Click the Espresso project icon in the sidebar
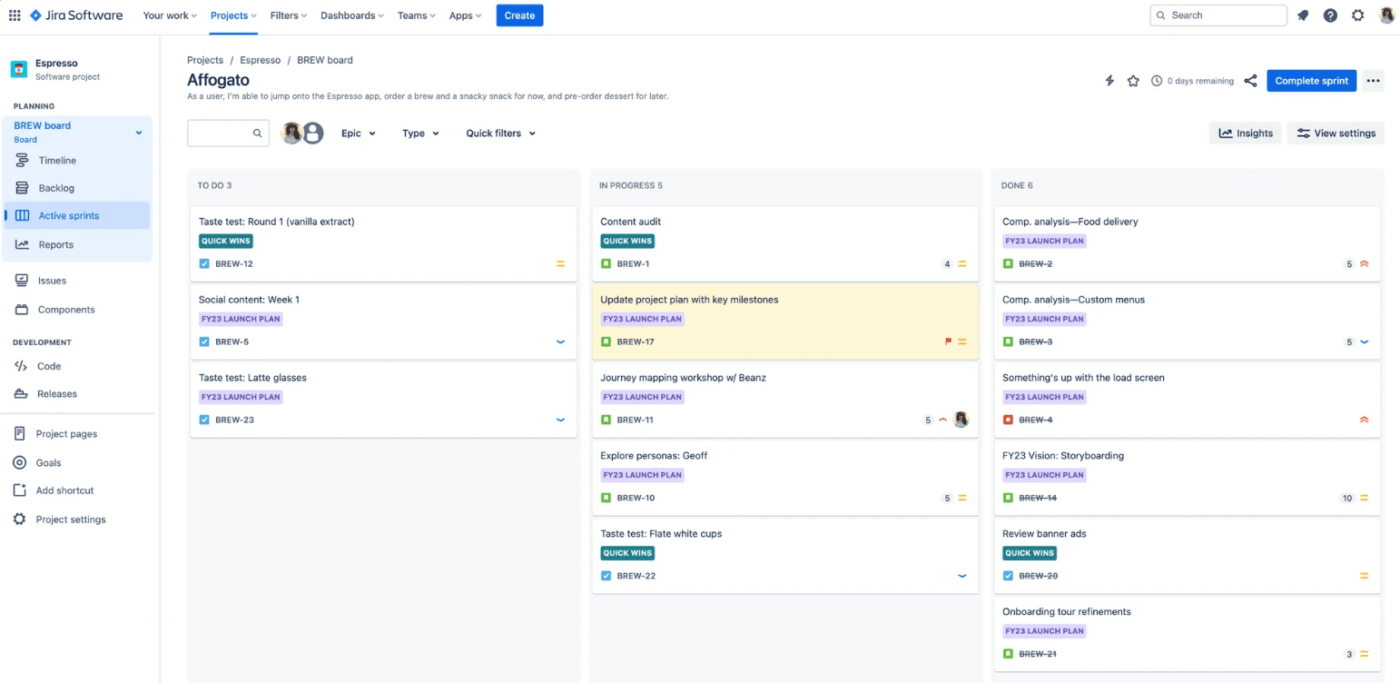1400x683 pixels. [x=19, y=69]
